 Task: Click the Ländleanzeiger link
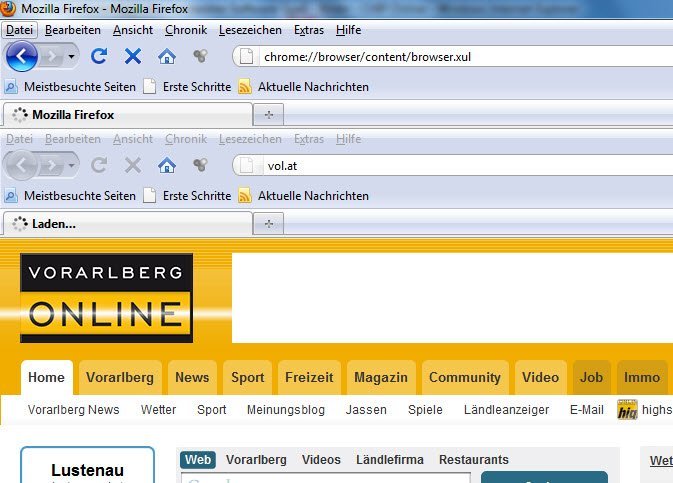click(x=505, y=409)
